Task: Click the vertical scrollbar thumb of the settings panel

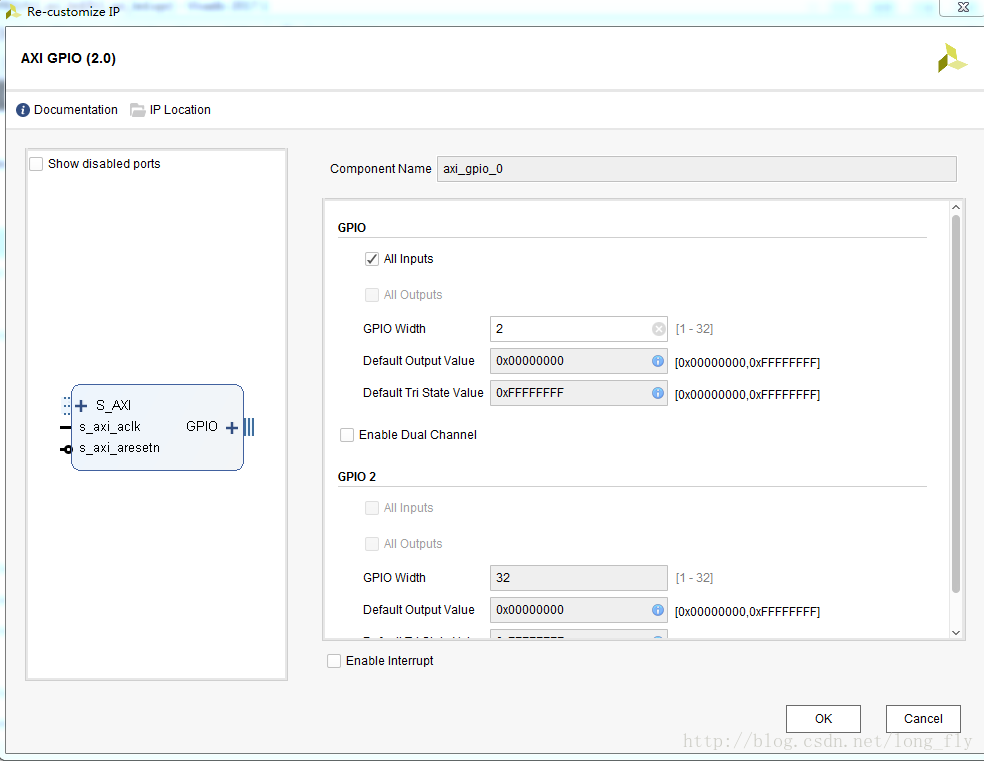Action: [956, 404]
